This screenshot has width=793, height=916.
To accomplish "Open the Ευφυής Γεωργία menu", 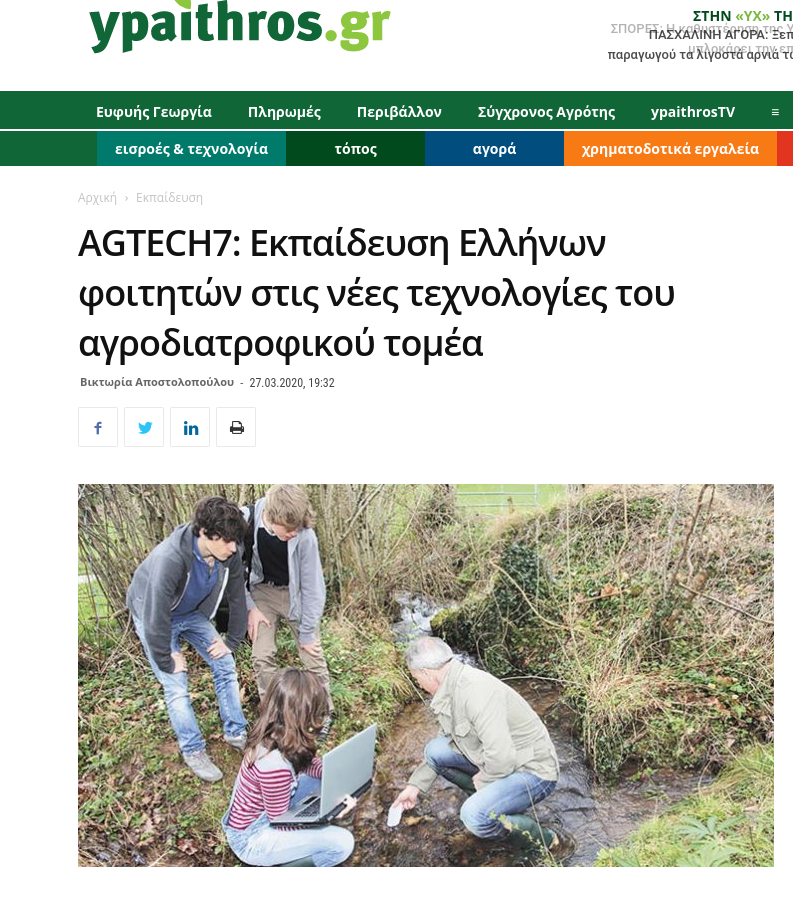I will 154,112.
